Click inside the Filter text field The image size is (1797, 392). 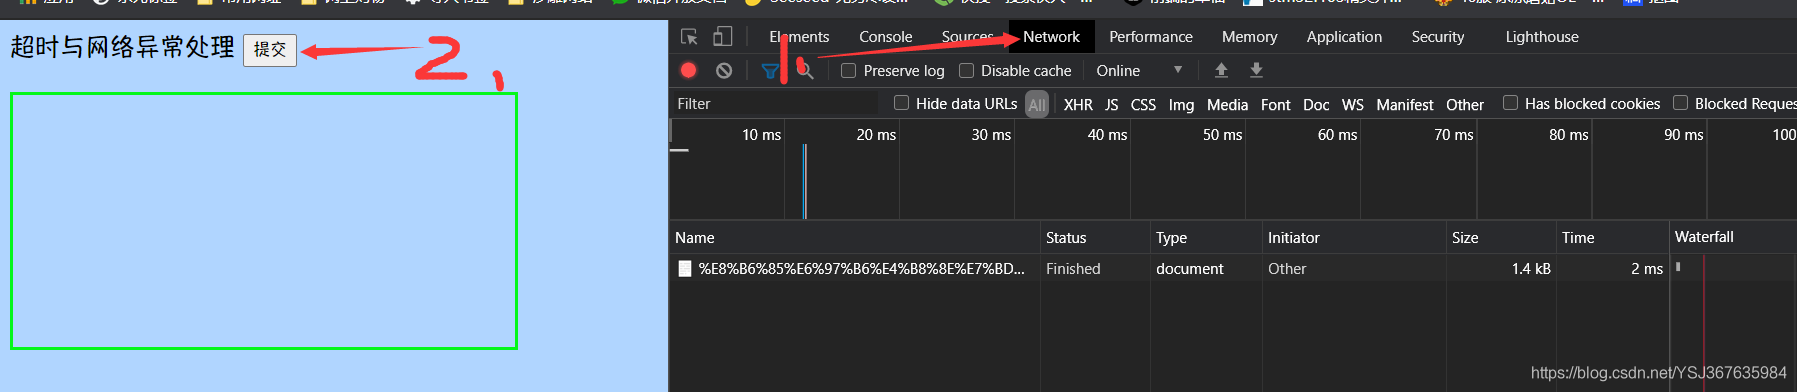pyautogui.click(x=774, y=104)
